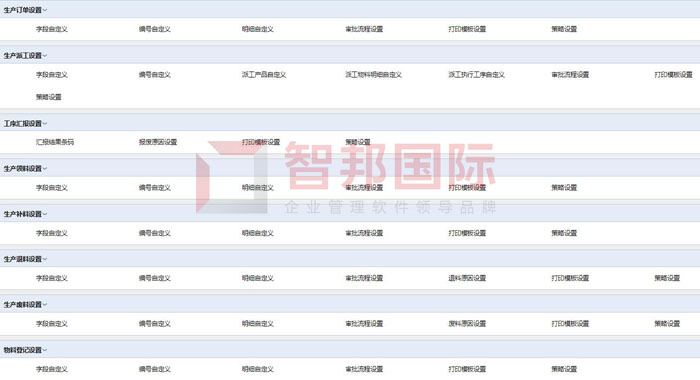Open 明细自定义 under 生产订单设置
Image resolution: width=700 pixels, height=380 pixels.
click(x=258, y=29)
